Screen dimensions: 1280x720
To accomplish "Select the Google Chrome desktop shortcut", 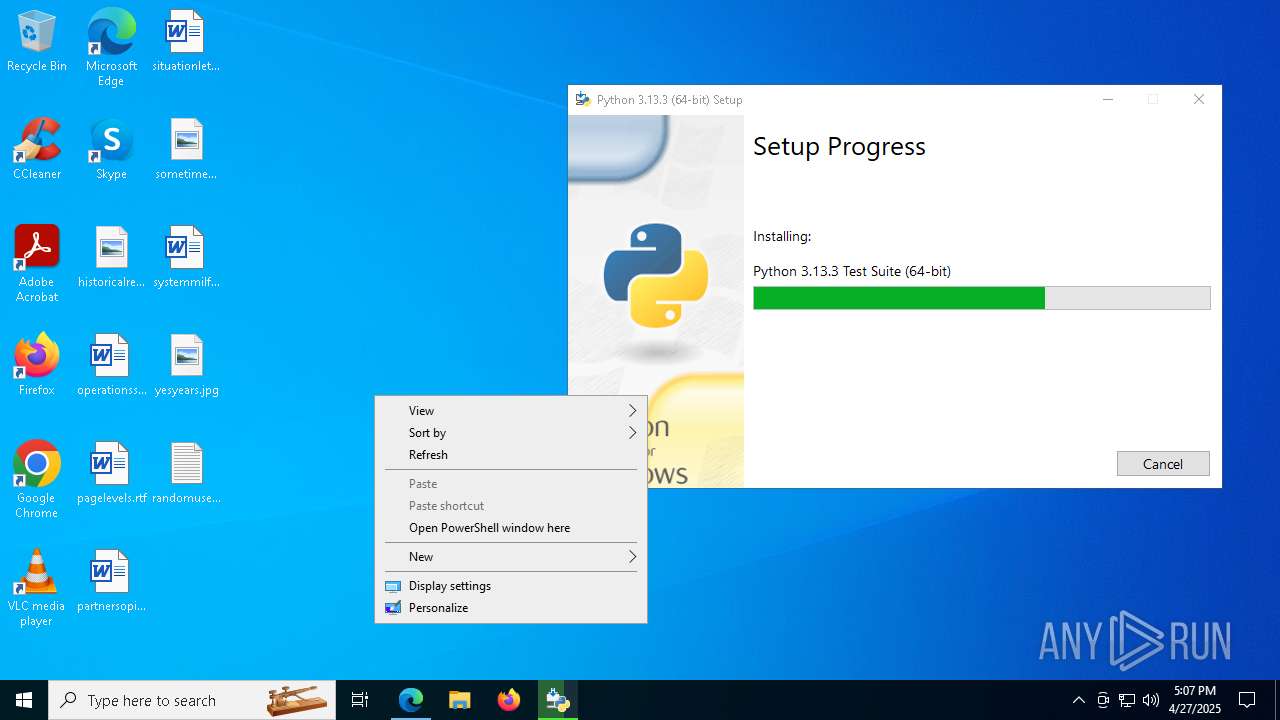I will click(x=37, y=480).
